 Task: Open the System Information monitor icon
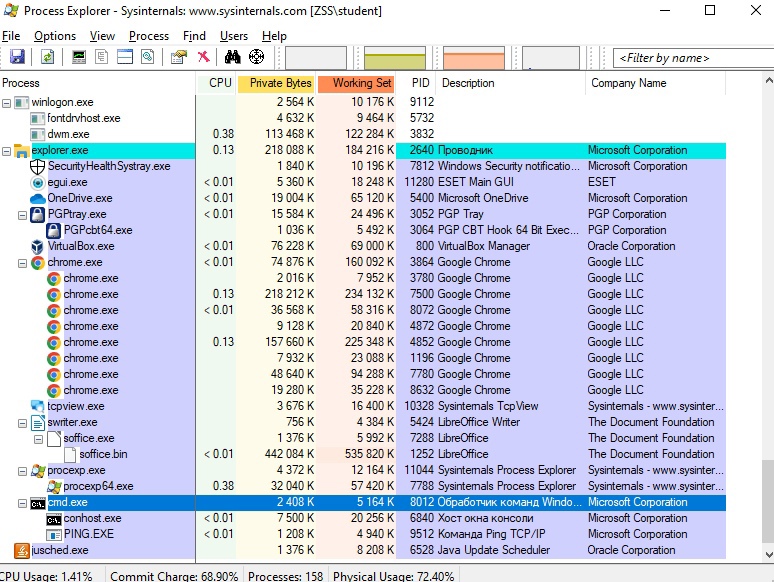[79, 57]
